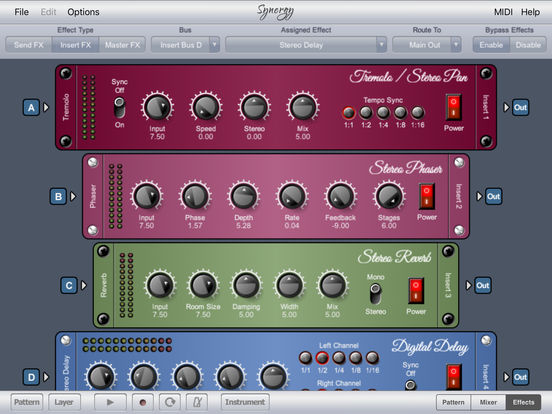Image resolution: width=552 pixels, height=414 pixels.
Task: Click the Phaser Phase knob
Action: click(x=195, y=196)
